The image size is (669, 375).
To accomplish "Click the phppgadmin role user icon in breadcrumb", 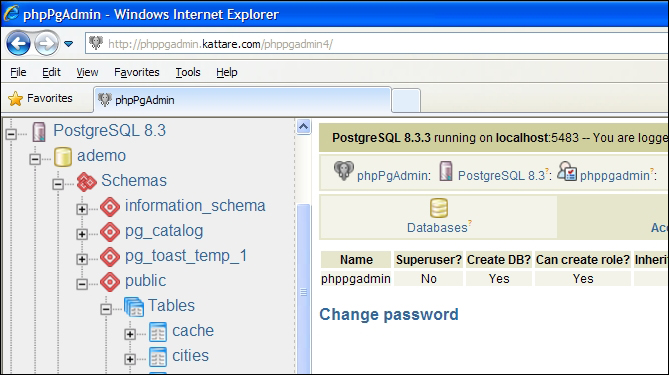I will pos(567,171).
